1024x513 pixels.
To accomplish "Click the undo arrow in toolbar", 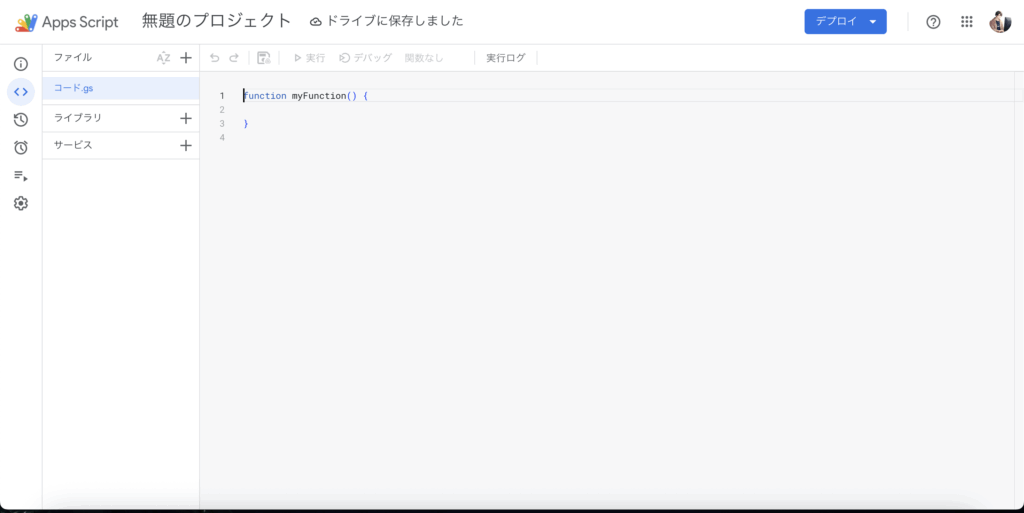I will pyautogui.click(x=214, y=58).
